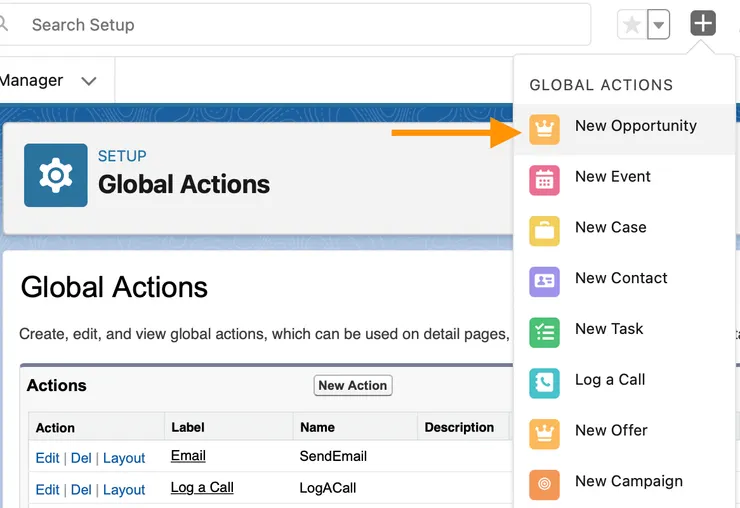
Task: Focus the Search Setup input field
Action: [300, 25]
